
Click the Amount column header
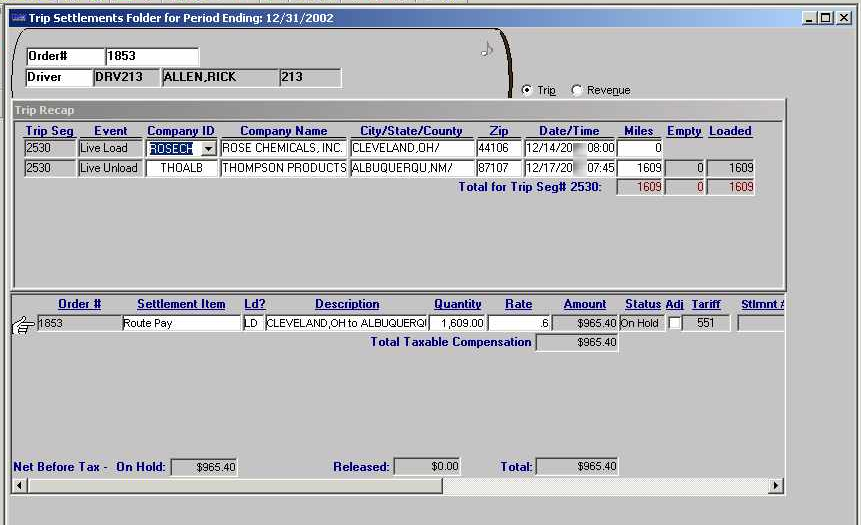tap(585, 304)
